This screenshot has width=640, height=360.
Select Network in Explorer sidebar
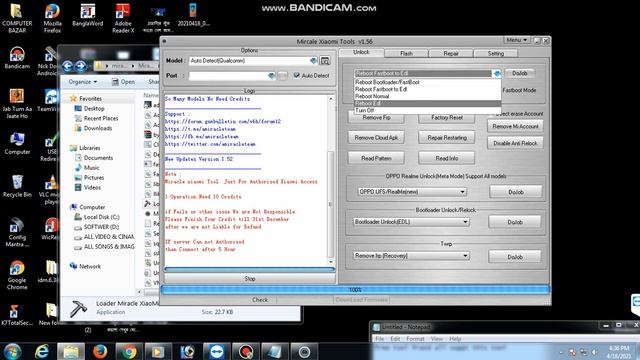click(90, 266)
